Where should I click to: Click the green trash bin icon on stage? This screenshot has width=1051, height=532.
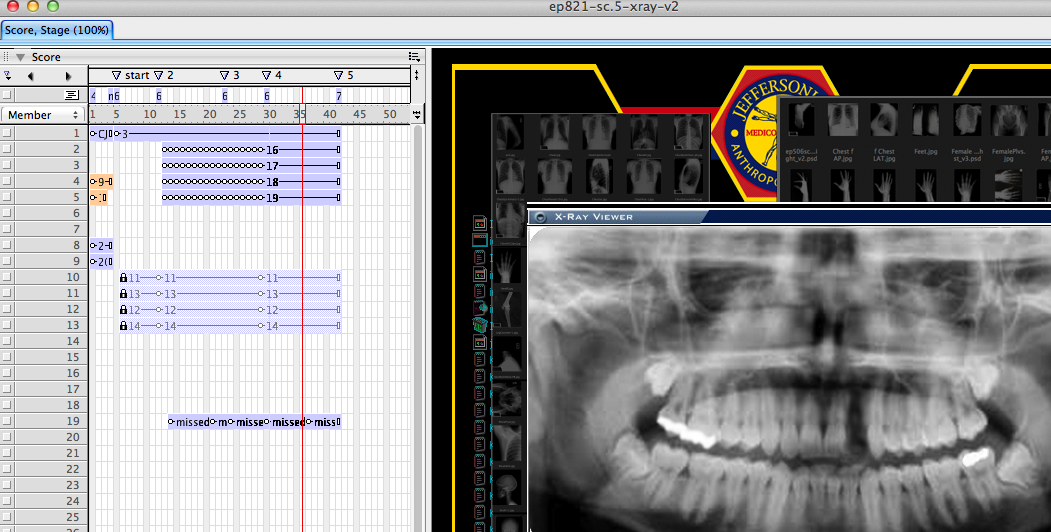[x=480, y=325]
